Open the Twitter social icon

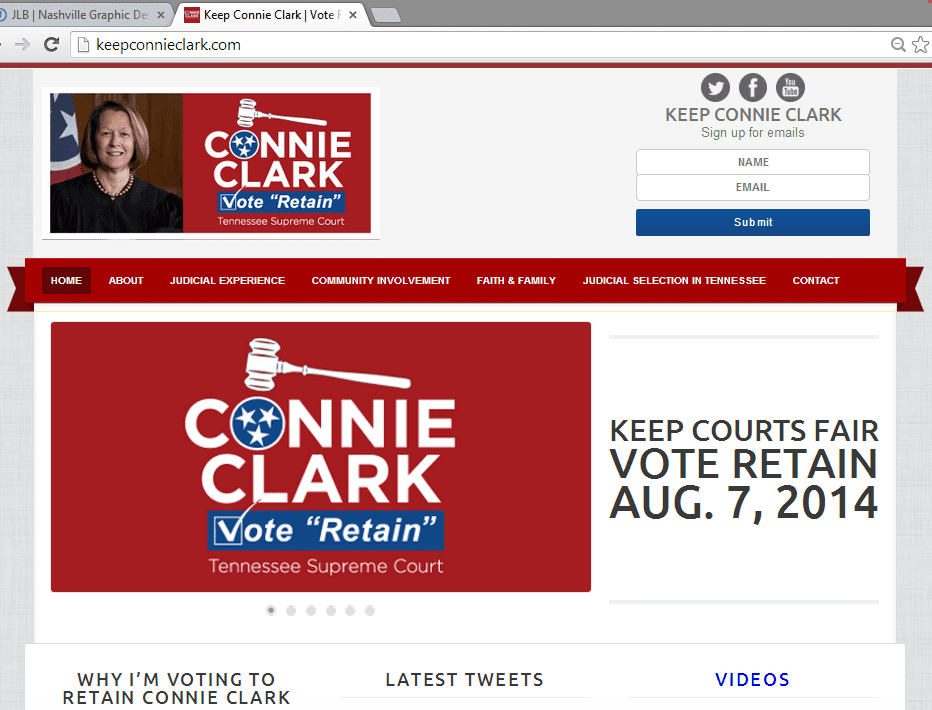(715, 88)
